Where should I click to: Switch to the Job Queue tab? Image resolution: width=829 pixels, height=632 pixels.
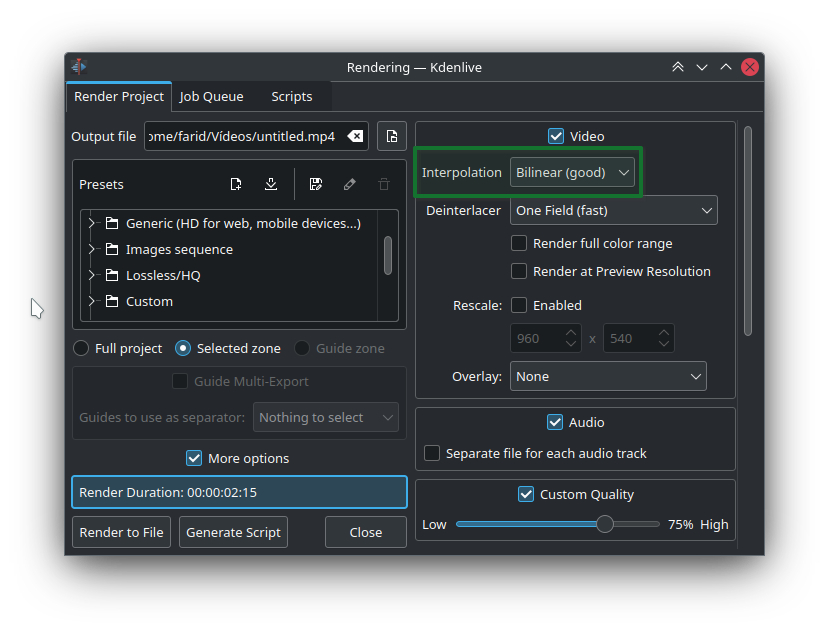[211, 97]
